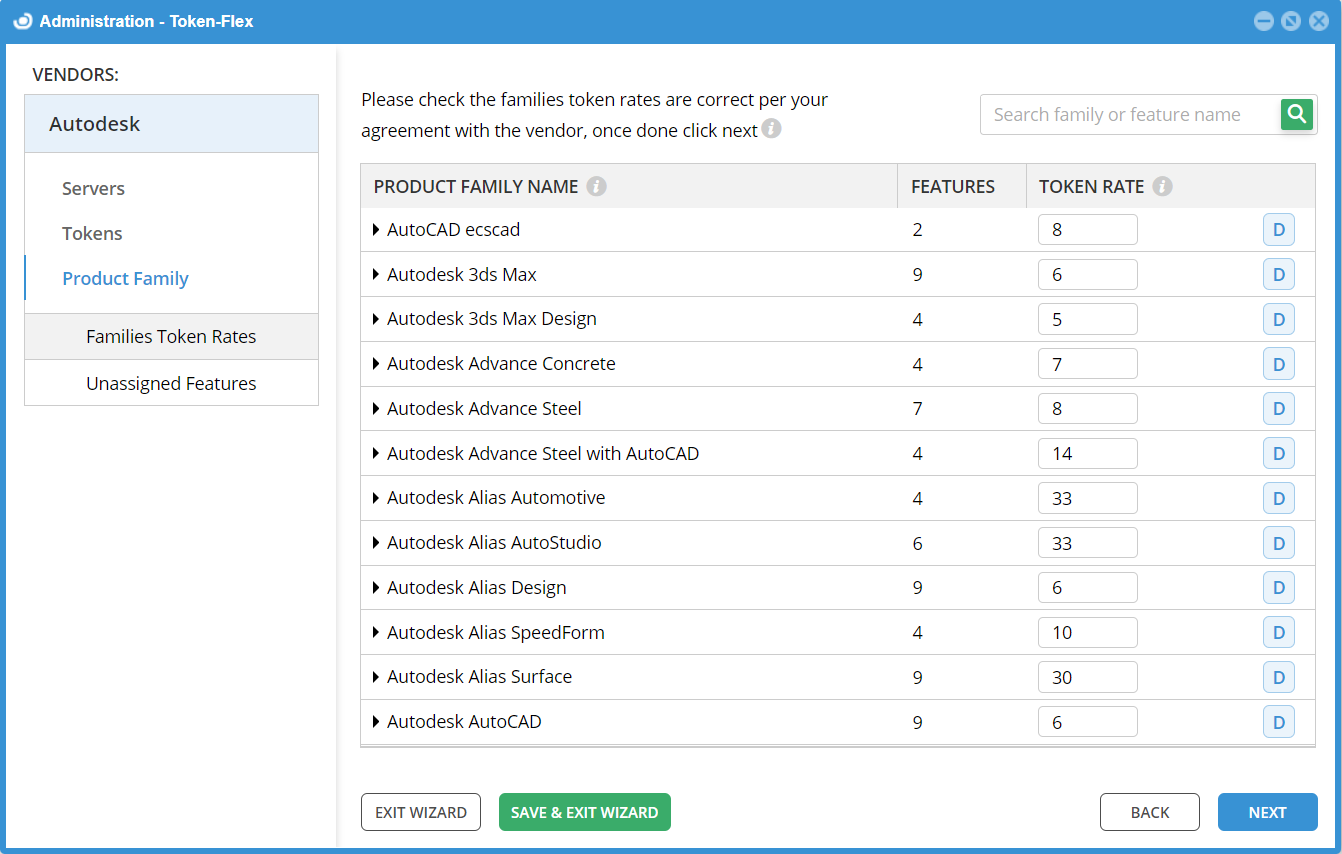Click info icon after the instructions text

(x=771, y=129)
